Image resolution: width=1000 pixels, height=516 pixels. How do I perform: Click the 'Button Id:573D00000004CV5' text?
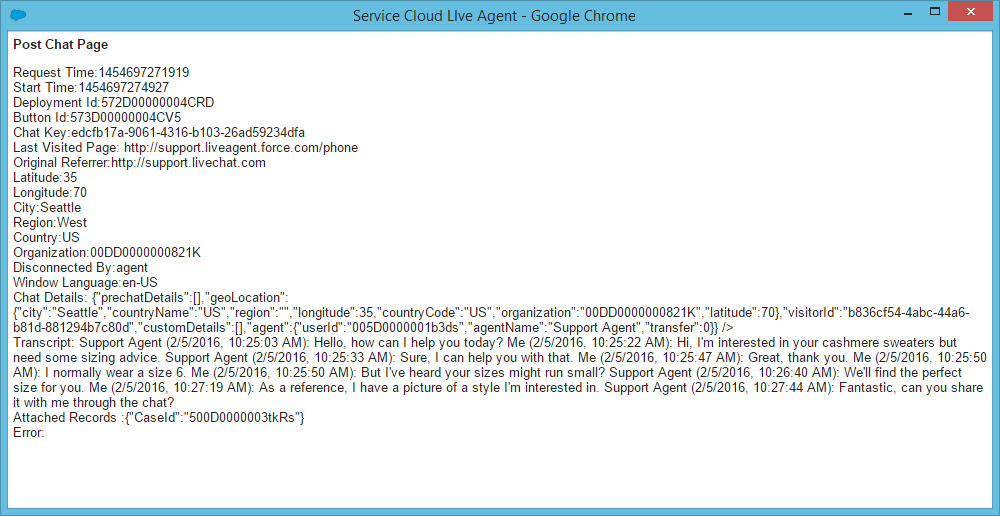coord(97,118)
